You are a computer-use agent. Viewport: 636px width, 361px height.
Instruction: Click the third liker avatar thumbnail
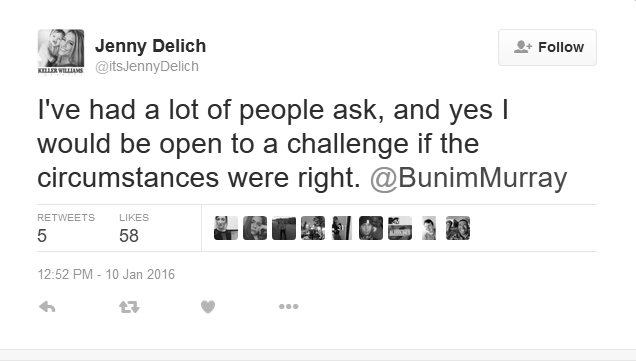pos(284,228)
